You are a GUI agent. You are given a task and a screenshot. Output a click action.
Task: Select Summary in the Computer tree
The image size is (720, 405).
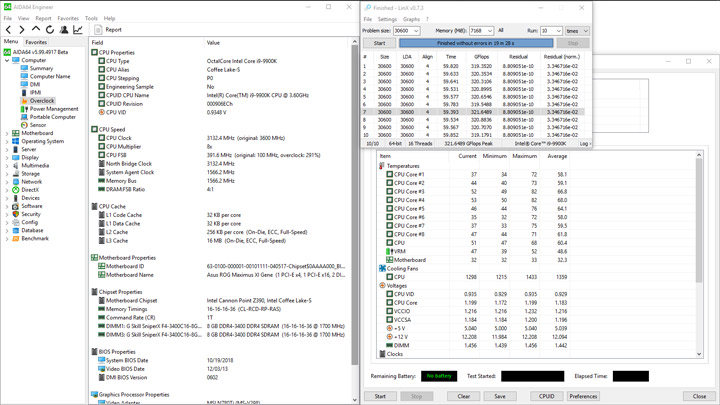[x=41, y=68]
